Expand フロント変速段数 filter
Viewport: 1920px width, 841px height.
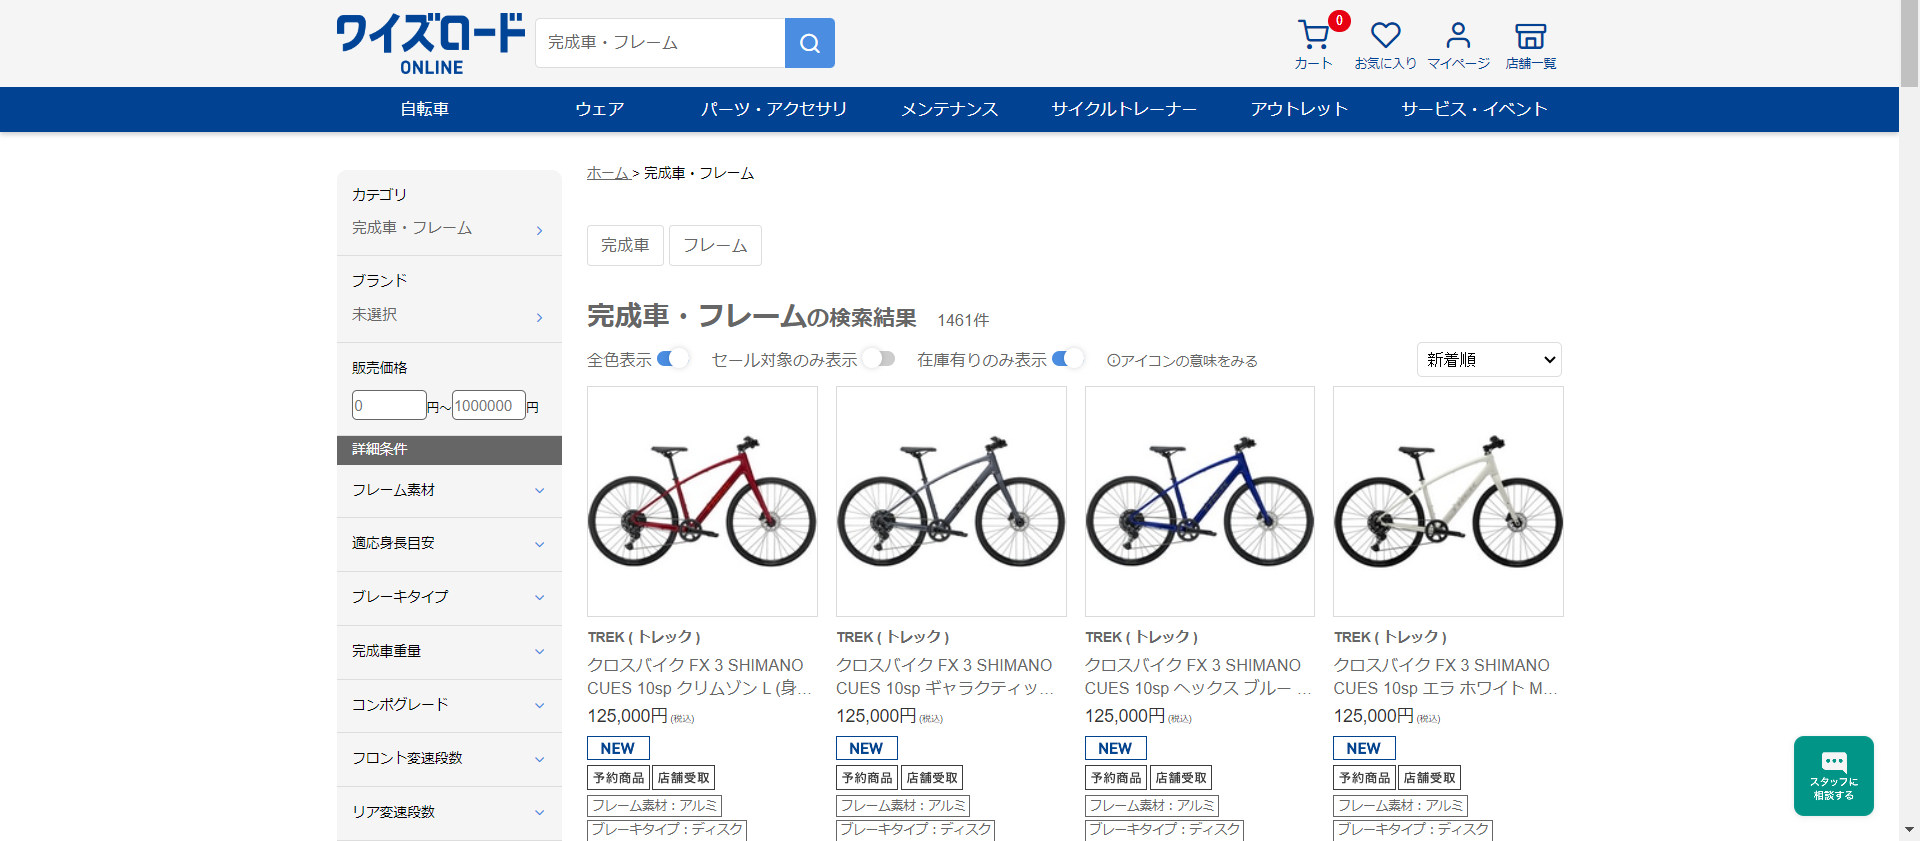(449, 758)
